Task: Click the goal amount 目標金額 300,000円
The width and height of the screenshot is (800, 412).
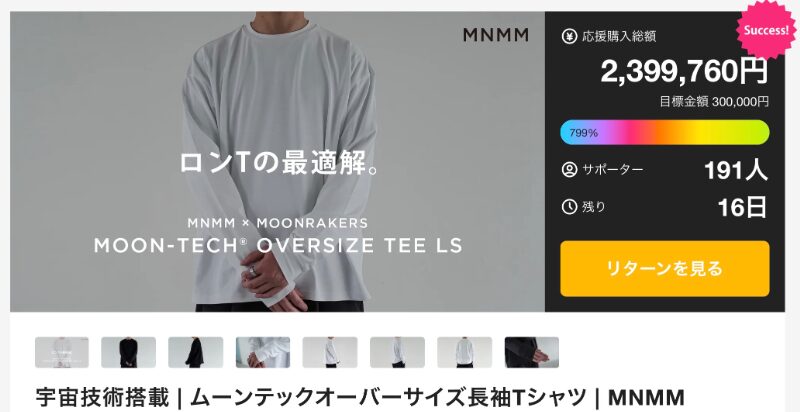Action: point(714,101)
